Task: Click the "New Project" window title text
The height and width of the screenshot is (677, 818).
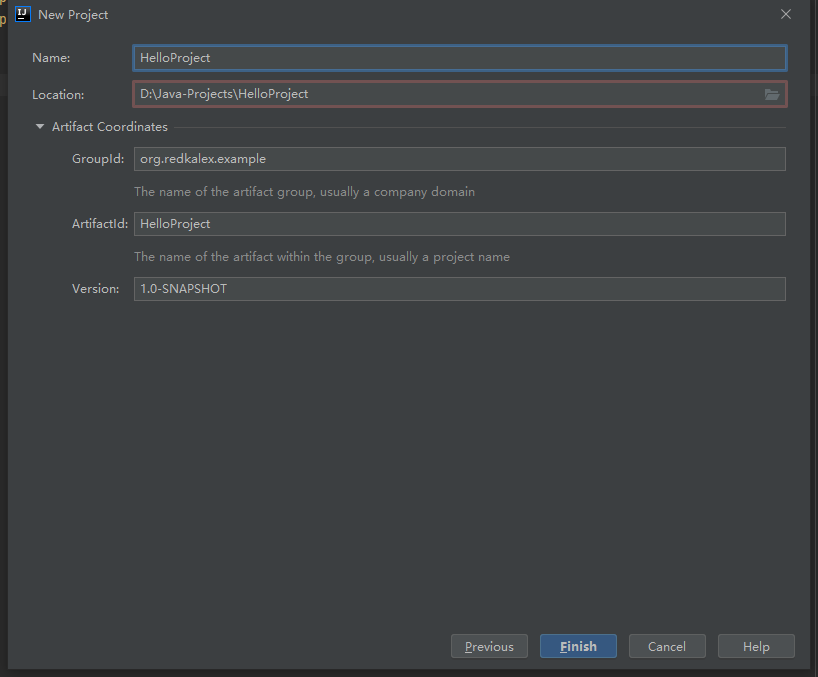Action: tap(73, 15)
